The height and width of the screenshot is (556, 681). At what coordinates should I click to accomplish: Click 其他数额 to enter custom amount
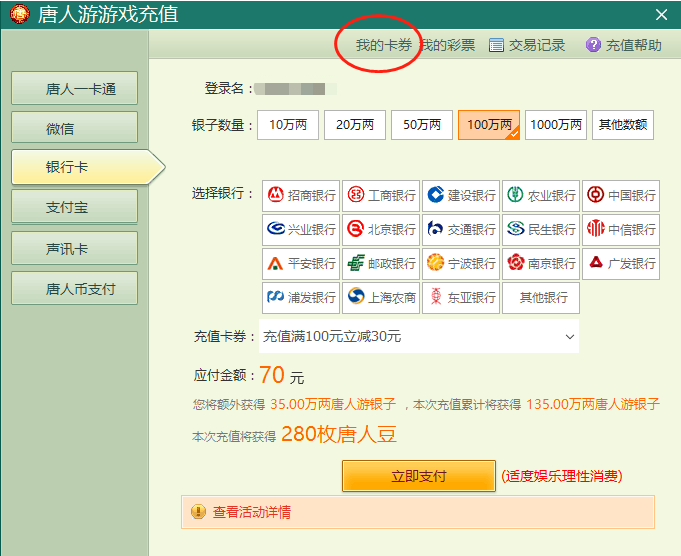click(622, 125)
